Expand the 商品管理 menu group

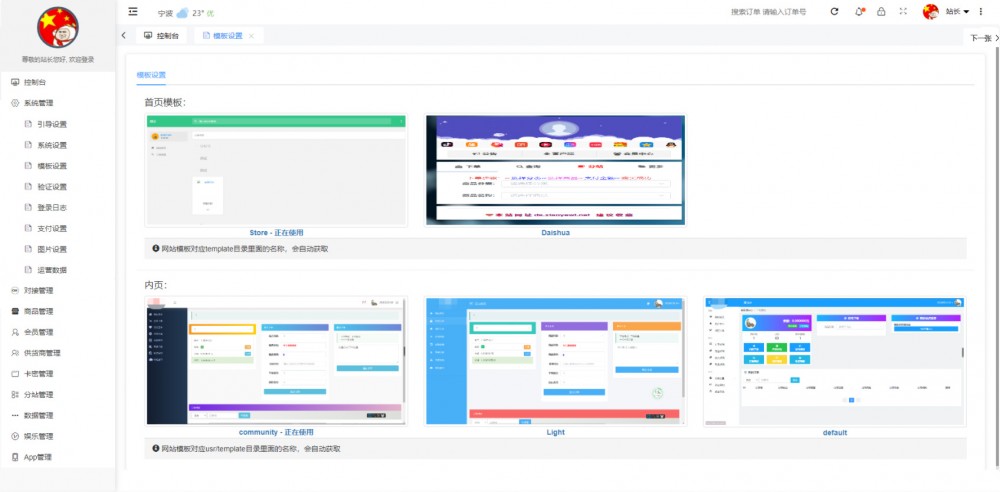[38, 311]
